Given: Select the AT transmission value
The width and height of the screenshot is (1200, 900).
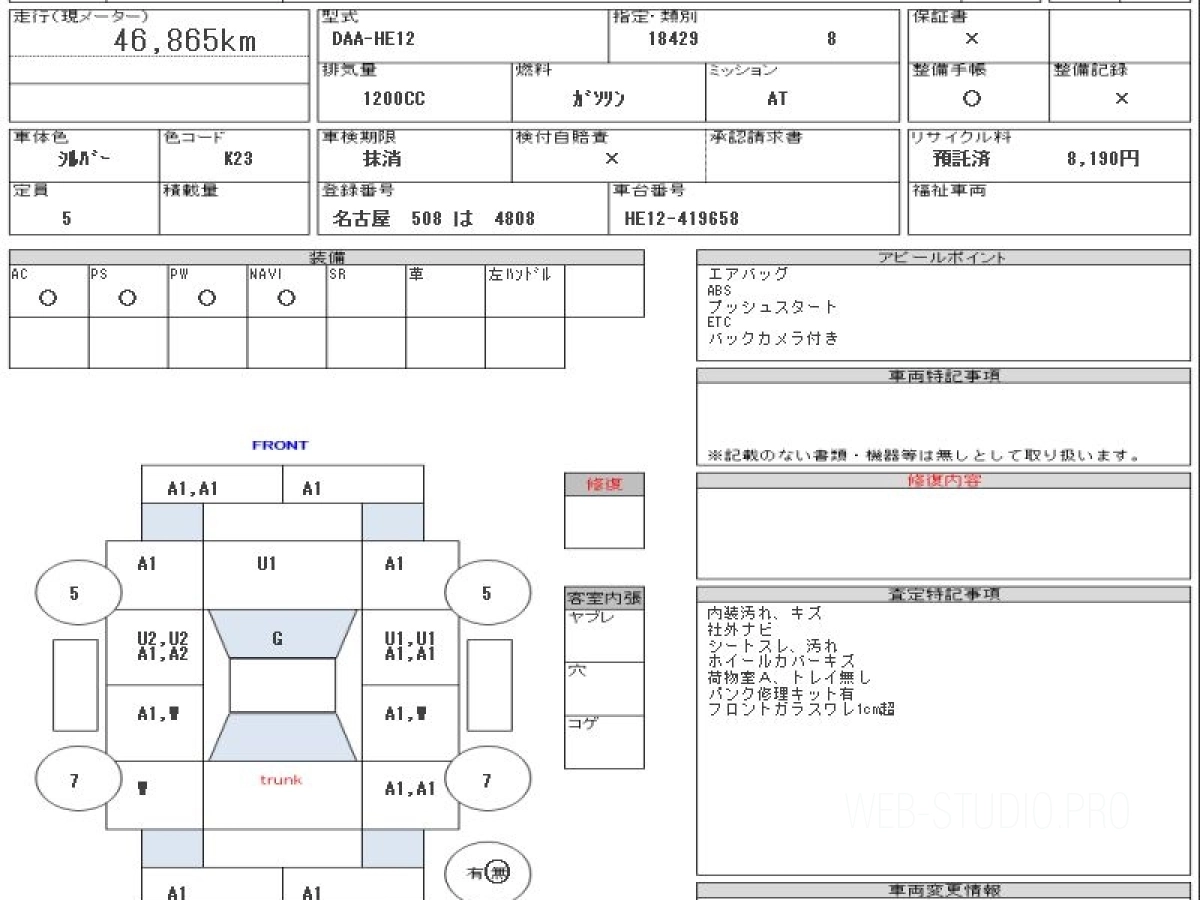Looking at the screenshot, I should coord(777,99).
